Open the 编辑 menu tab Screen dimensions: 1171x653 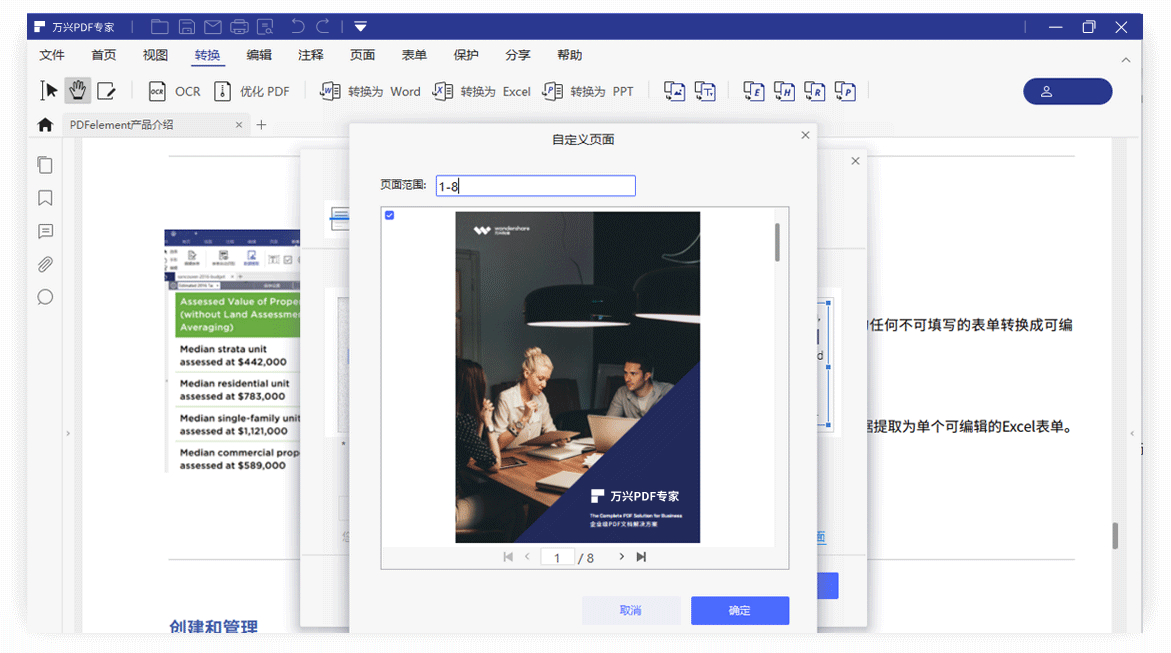(x=259, y=55)
